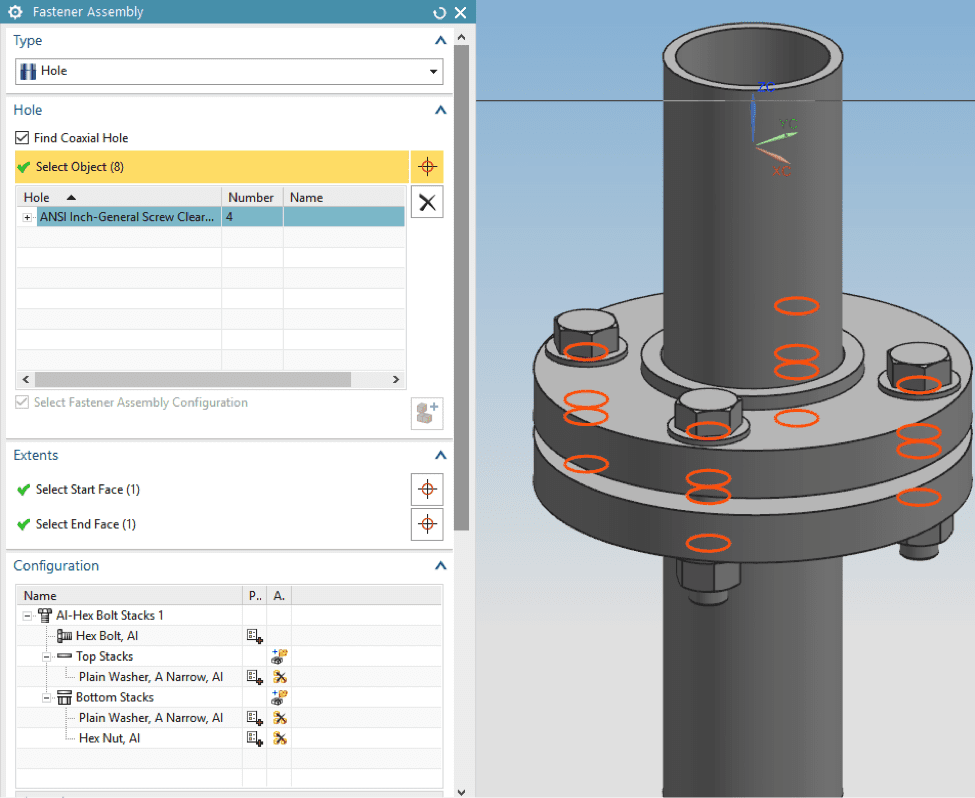Screen dimensions: 975x798
Task: Click the Select Object crosshair icon
Action: (x=427, y=167)
